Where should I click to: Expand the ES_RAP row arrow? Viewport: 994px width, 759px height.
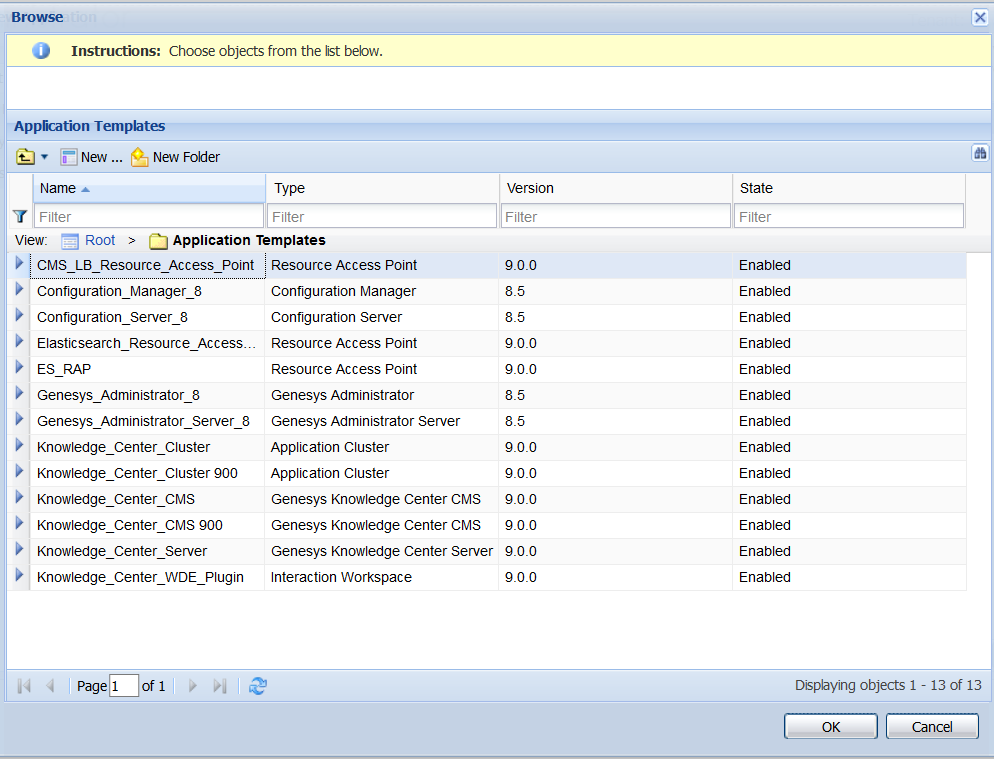pyautogui.click(x=19, y=367)
